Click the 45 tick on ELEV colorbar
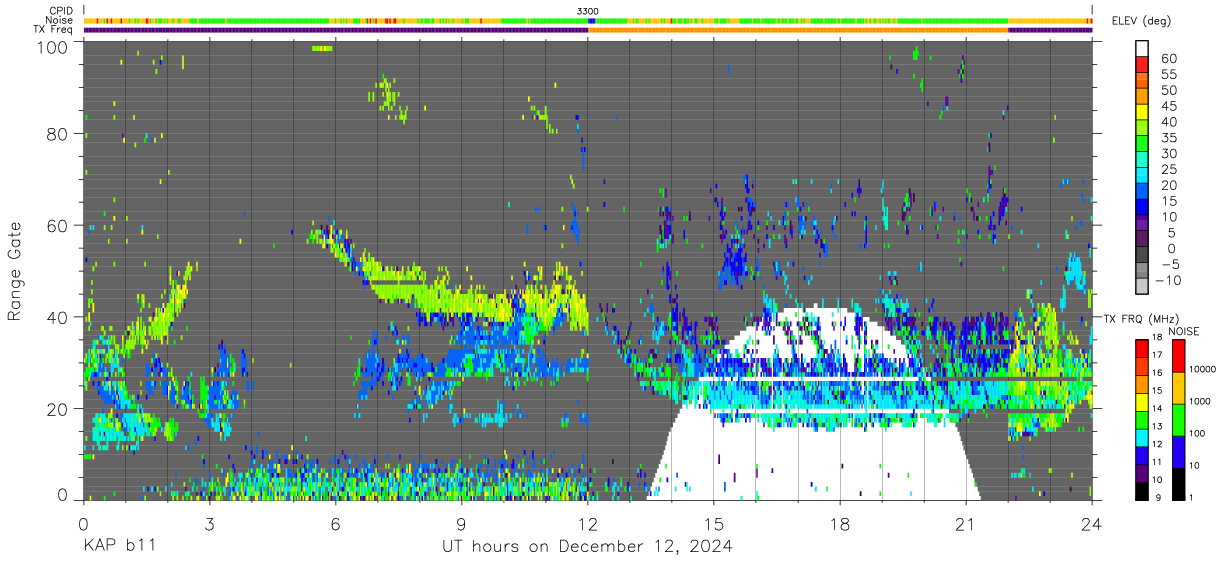 (1167, 106)
